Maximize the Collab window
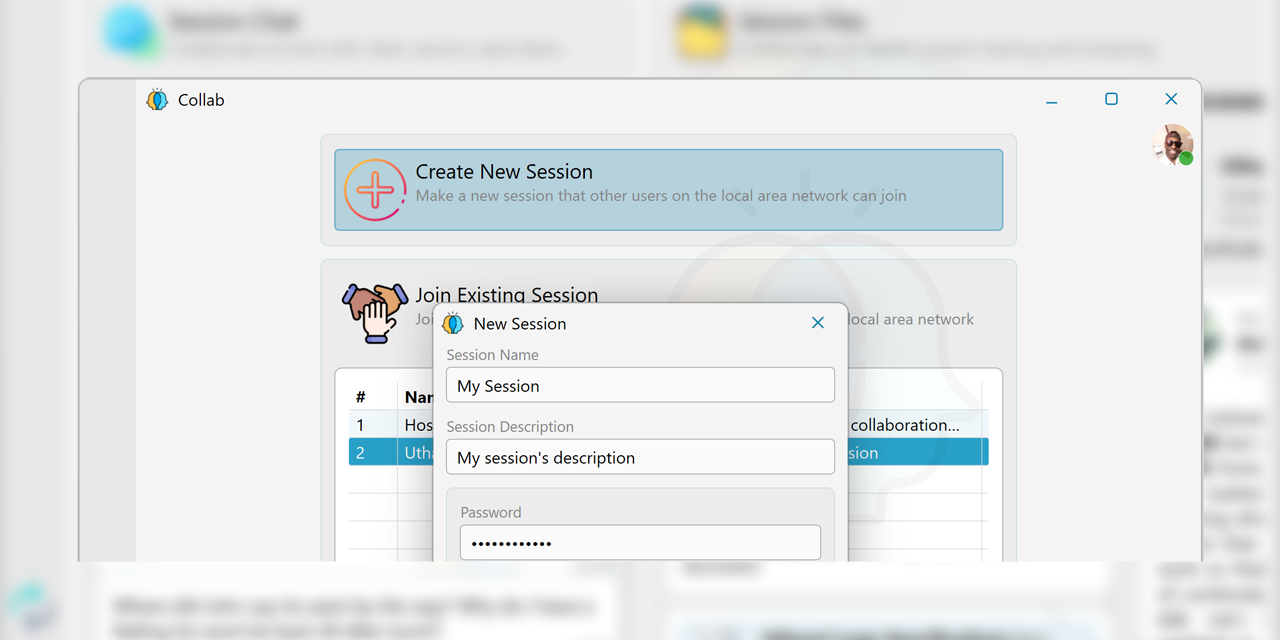This screenshot has height=640, width=1280. (x=1111, y=99)
